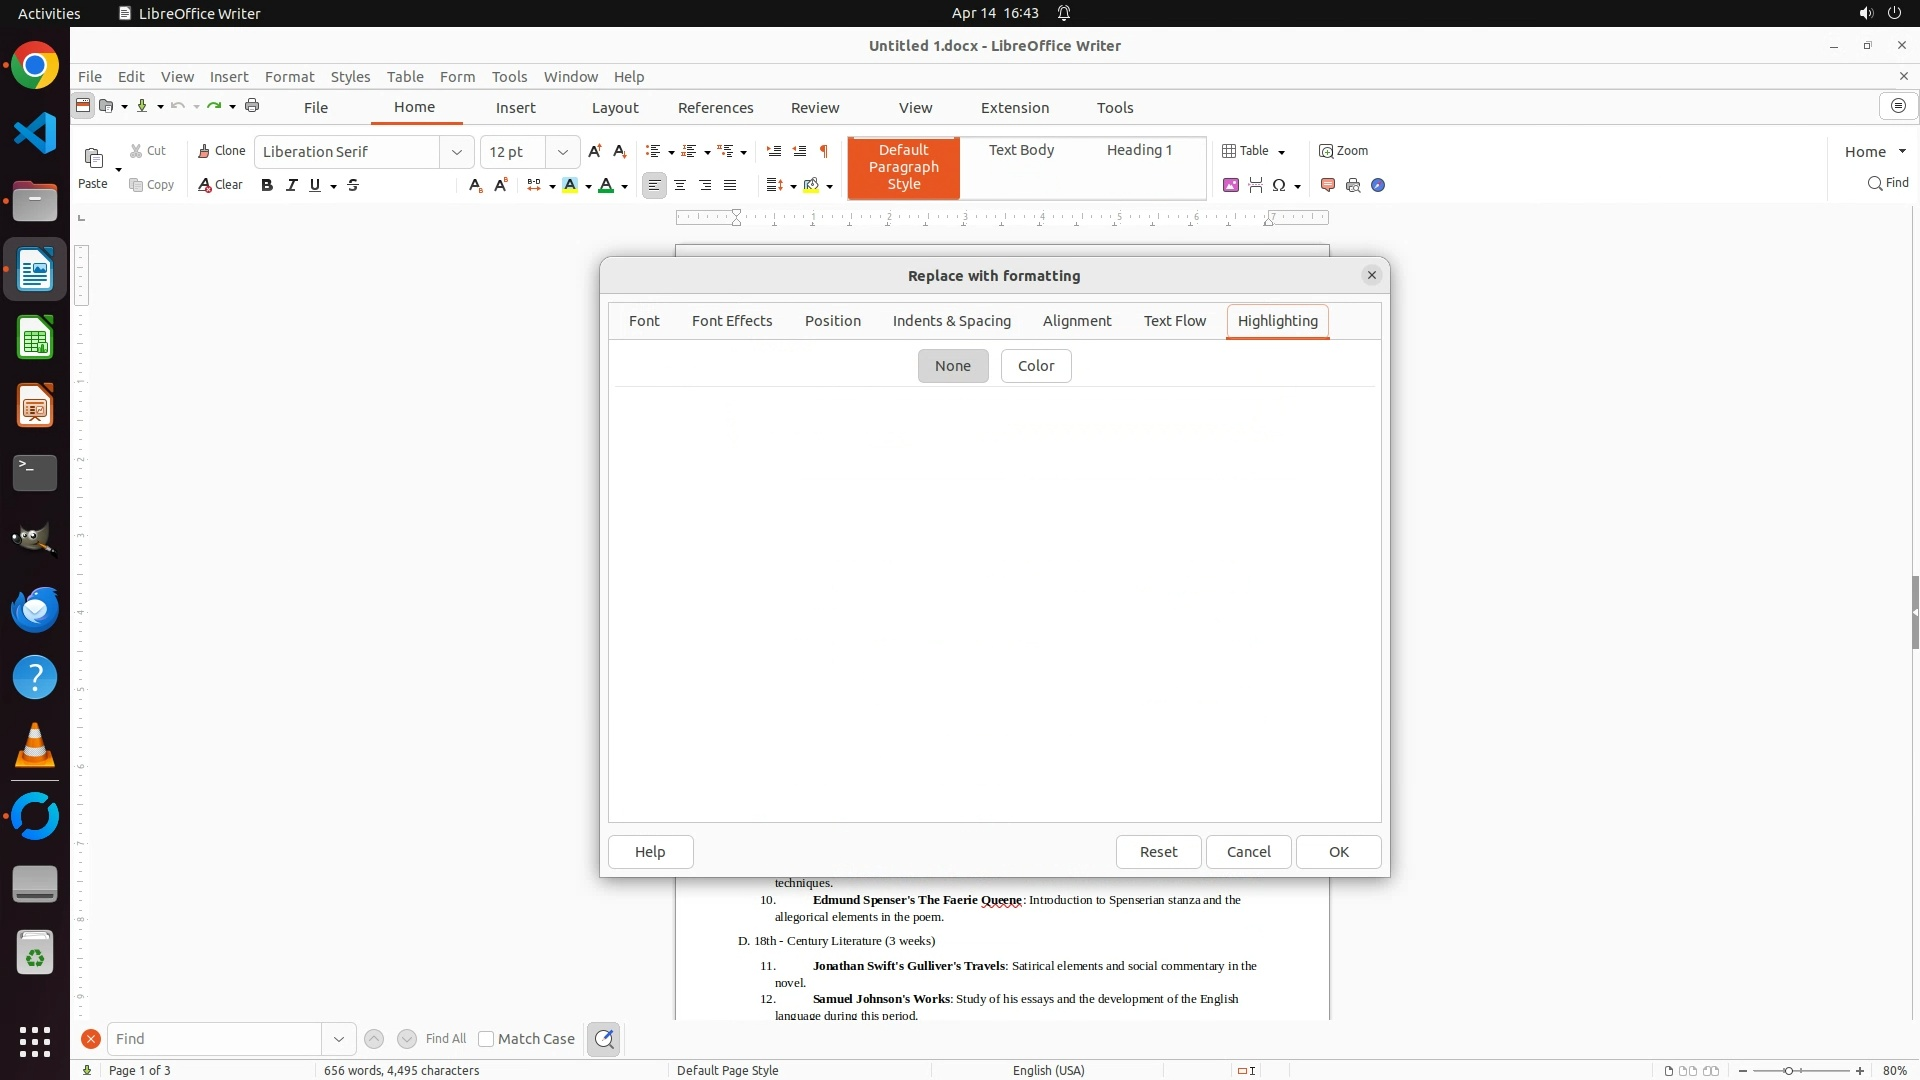Center align paragraph icon

tap(680, 185)
